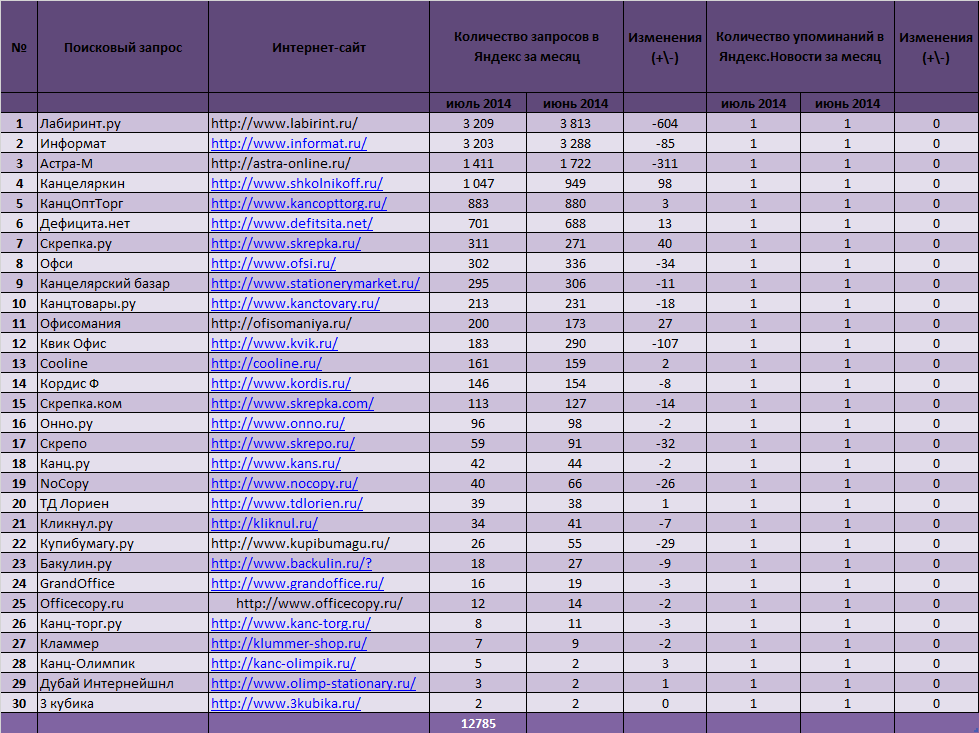Open the skrepka.com link

pyautogui.click(x=292, y=403)
